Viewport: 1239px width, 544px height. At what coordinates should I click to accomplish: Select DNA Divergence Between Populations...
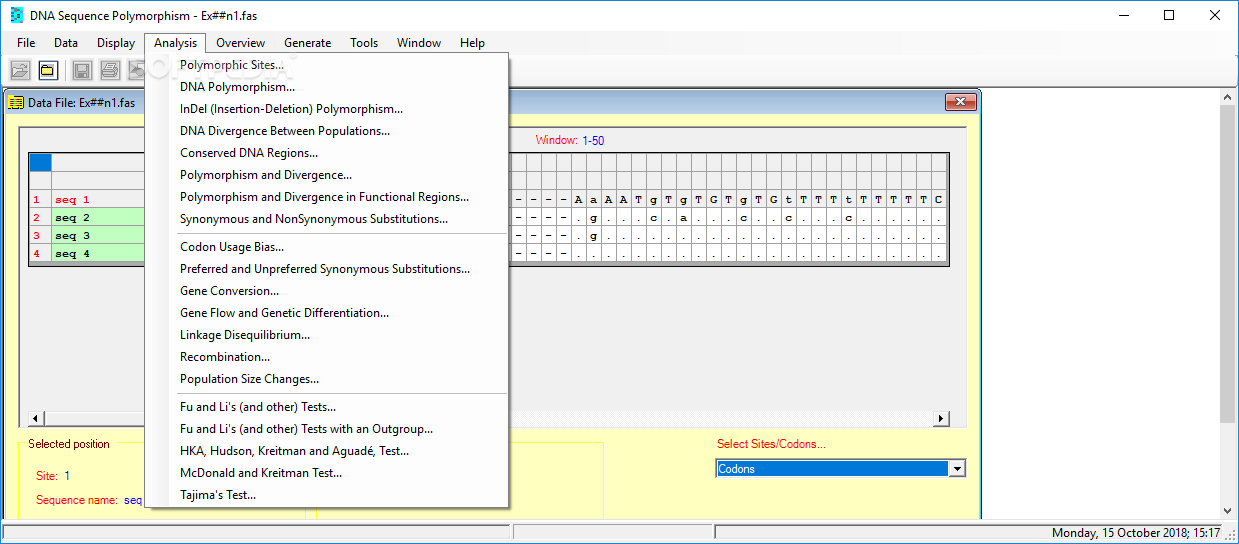pos(327,131)
